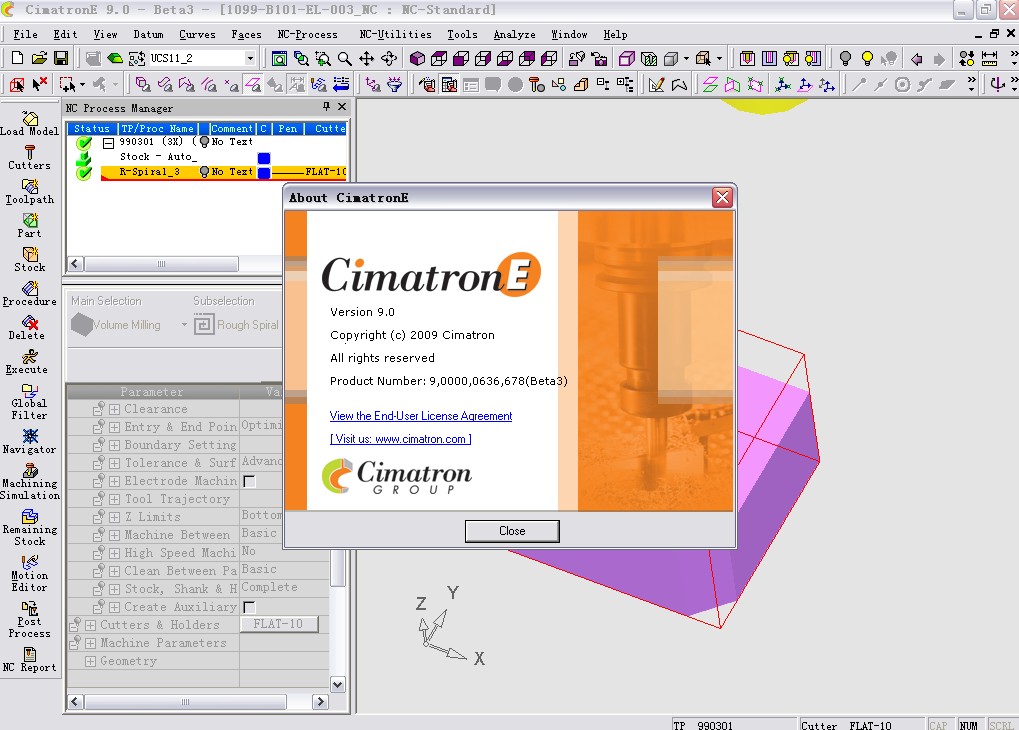Viewport: 1019px width, 730px height.
Task: Click the Open file toolbar icon
Action: tap(39, 59)
